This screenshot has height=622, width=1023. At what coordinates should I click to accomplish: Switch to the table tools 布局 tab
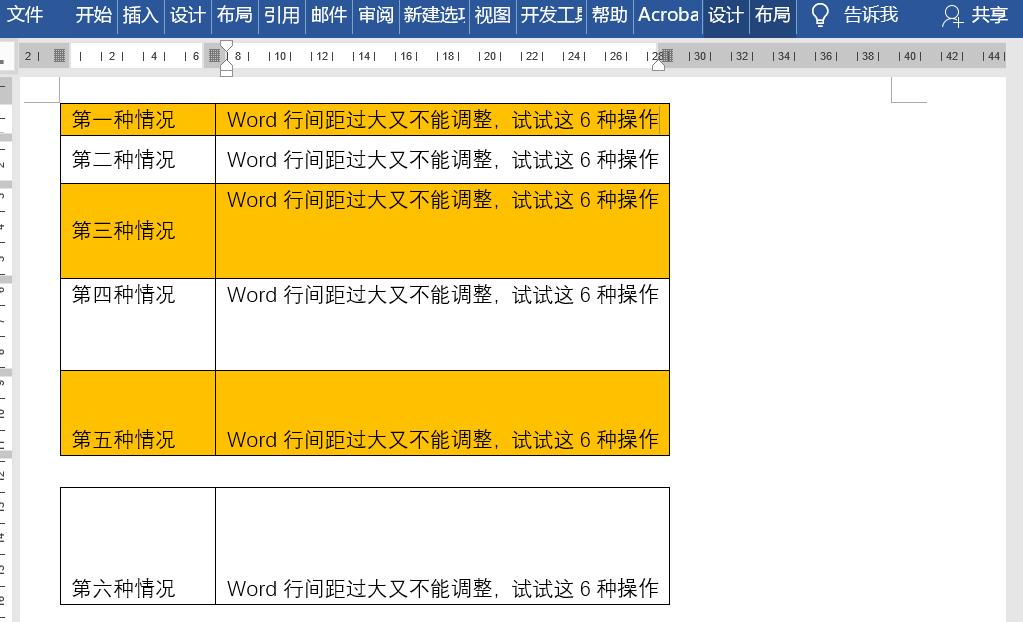point(772,16)
